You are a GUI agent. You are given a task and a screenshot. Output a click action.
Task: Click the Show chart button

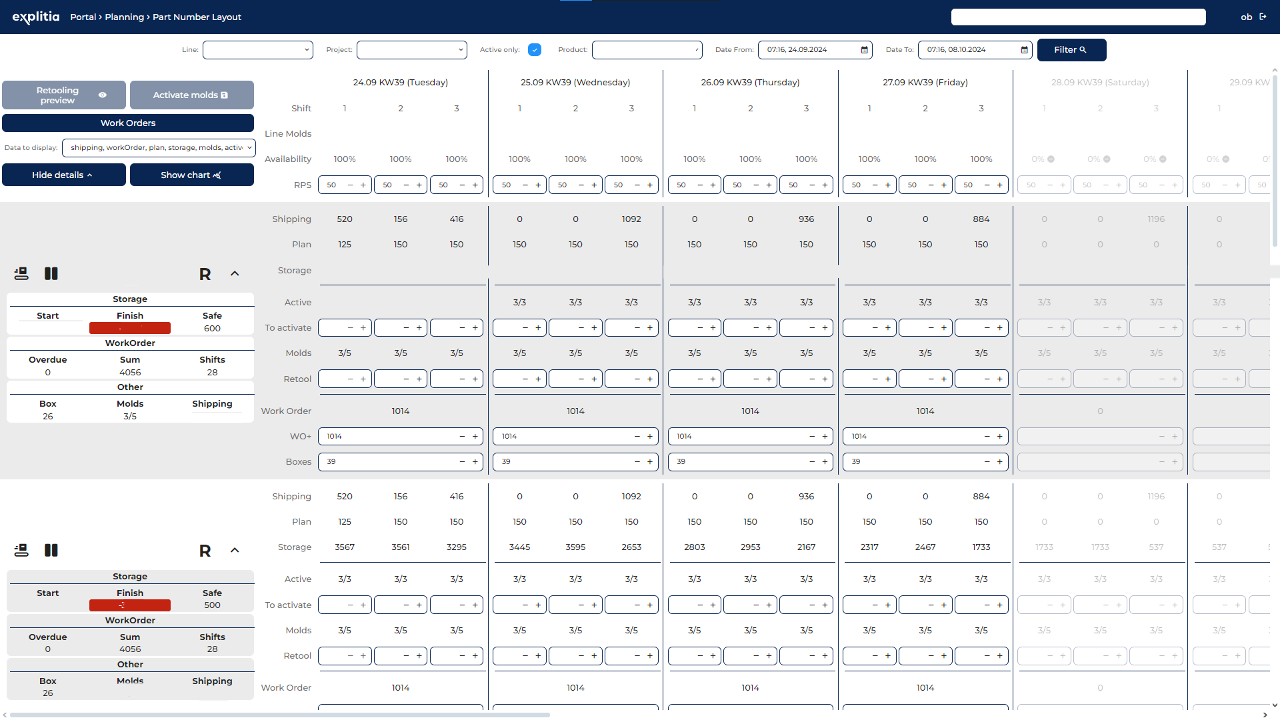(192, 175)
